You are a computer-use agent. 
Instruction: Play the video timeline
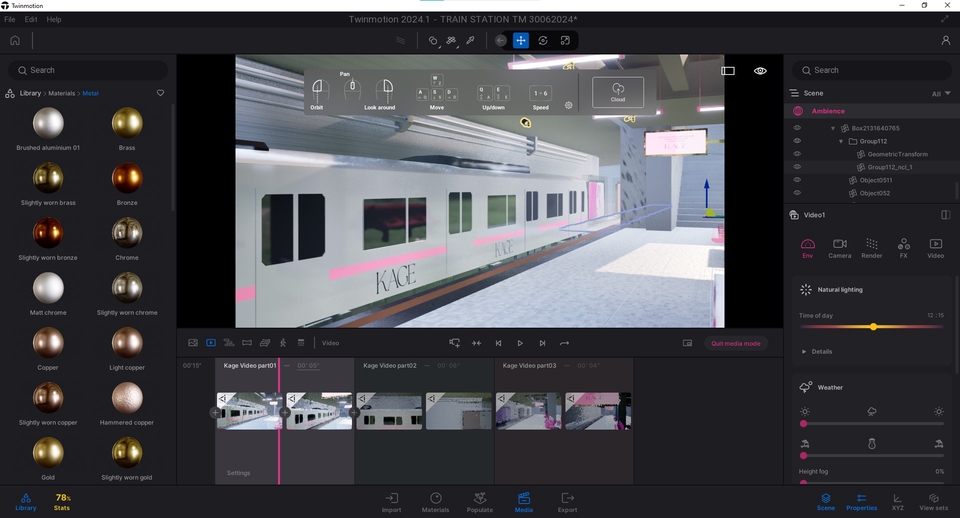click(520, 343)
